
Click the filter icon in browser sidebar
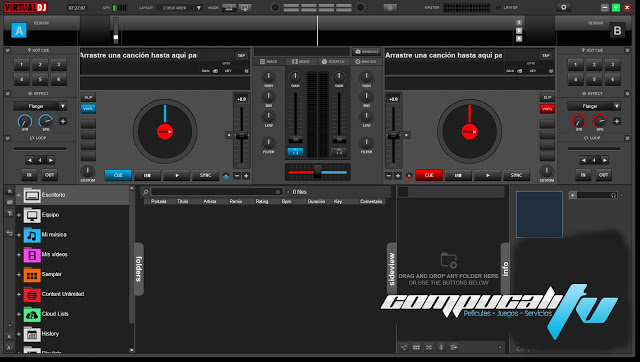9,213
